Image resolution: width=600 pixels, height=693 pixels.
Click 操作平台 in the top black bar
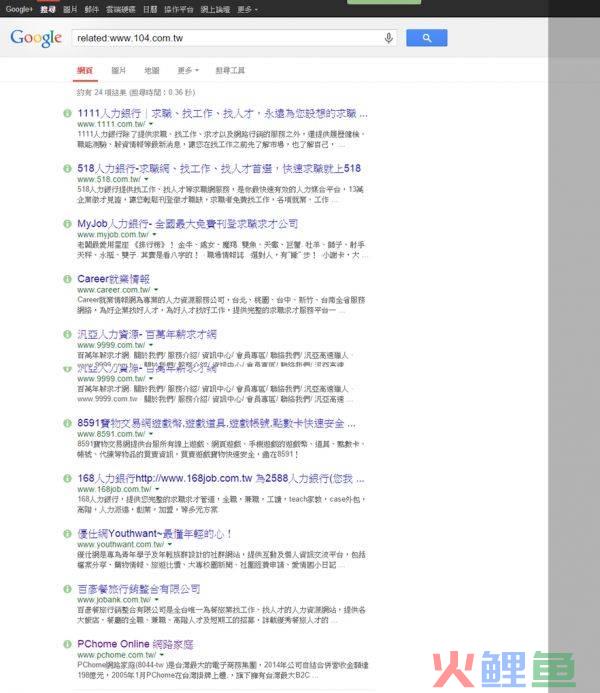[178, 9]
